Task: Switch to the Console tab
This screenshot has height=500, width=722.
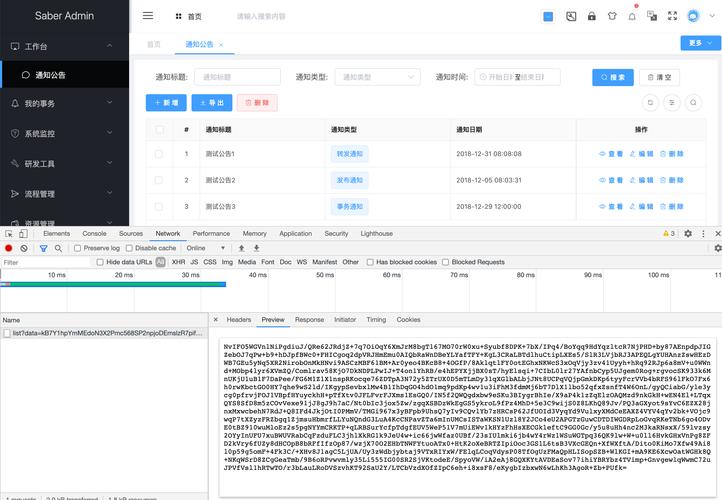Action: pyautogui.click(x=94, y=233)
